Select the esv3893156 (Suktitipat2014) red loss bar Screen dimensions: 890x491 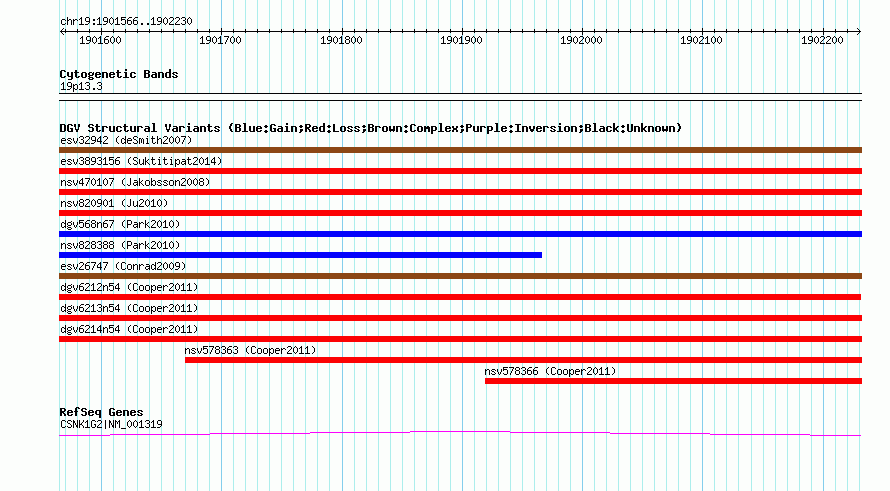460,171
